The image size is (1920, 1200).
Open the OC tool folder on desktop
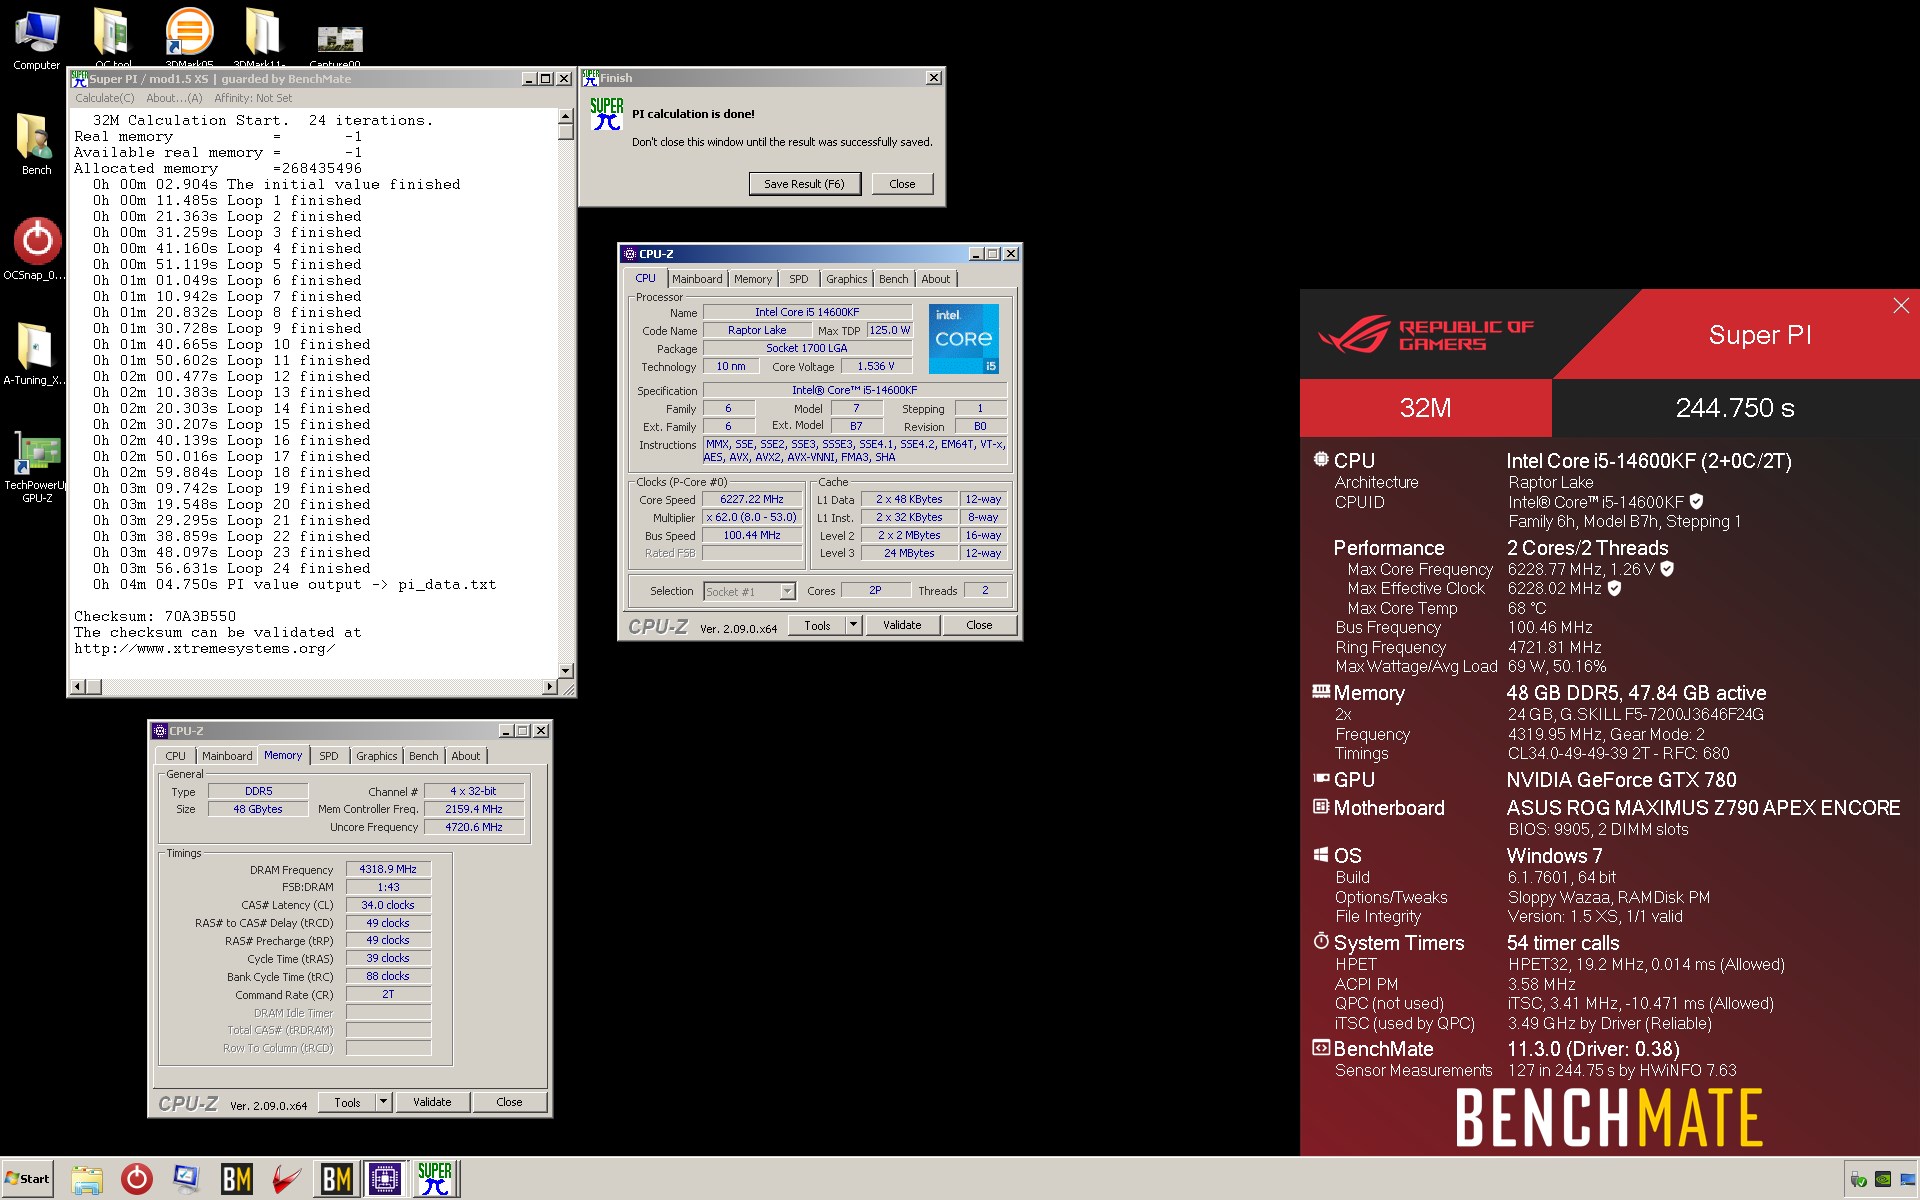(113, 36)
